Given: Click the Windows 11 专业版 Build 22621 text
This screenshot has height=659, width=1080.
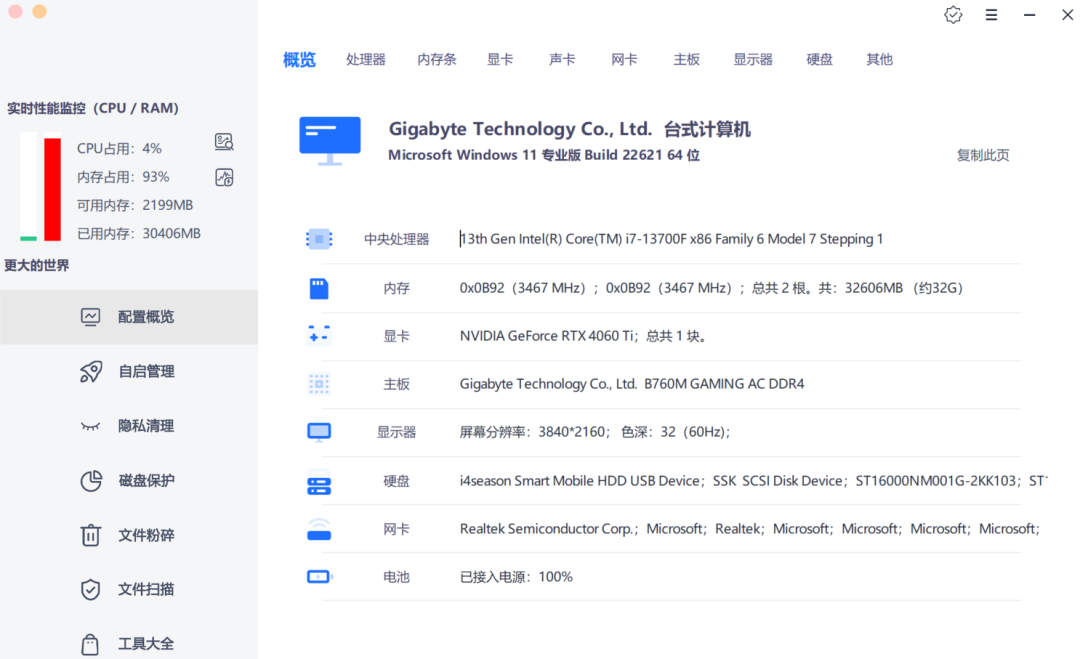Looking at the screenshot, I should point(543,155).
